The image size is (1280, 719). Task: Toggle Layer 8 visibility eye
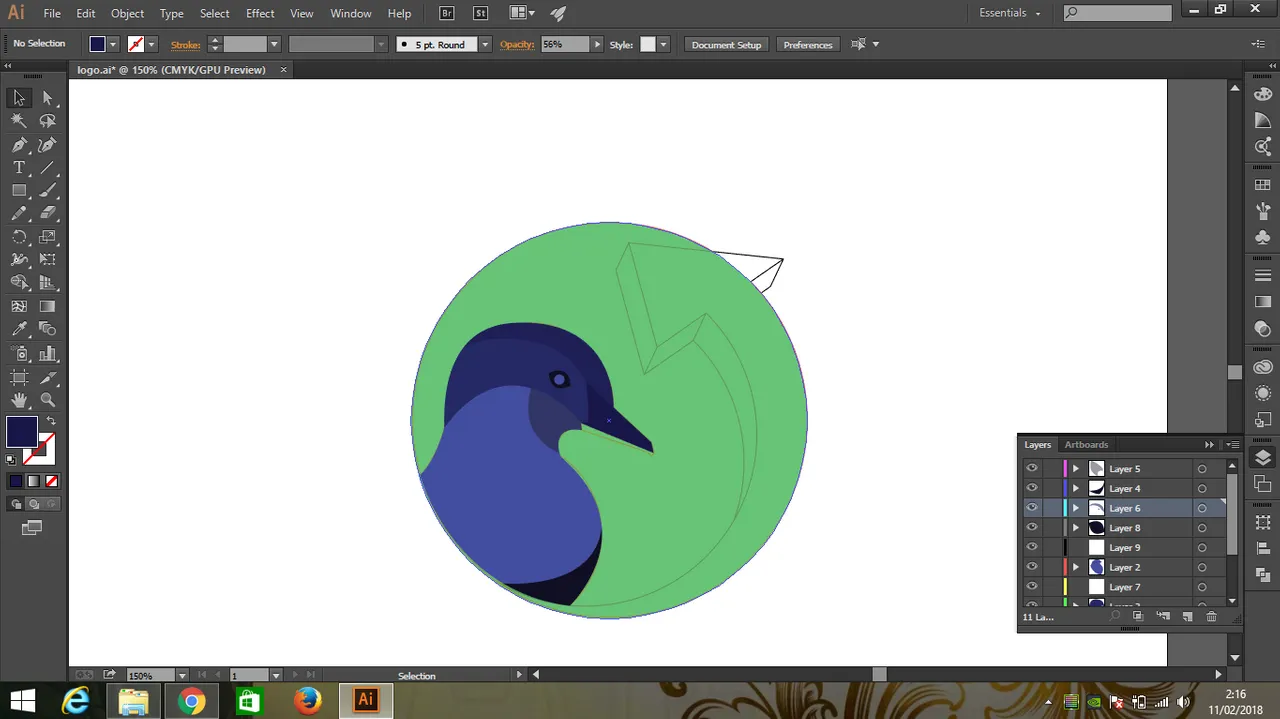tap(1032, 528)
